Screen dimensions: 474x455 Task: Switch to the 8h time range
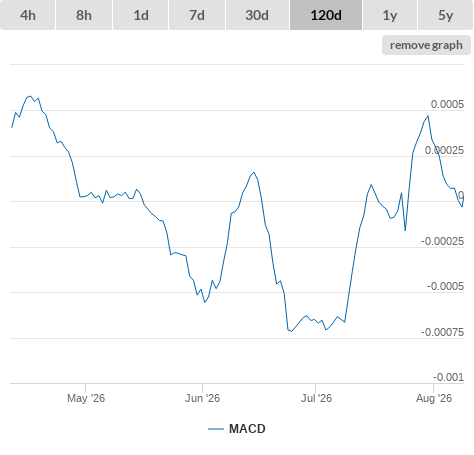click(x=84, y=15)
